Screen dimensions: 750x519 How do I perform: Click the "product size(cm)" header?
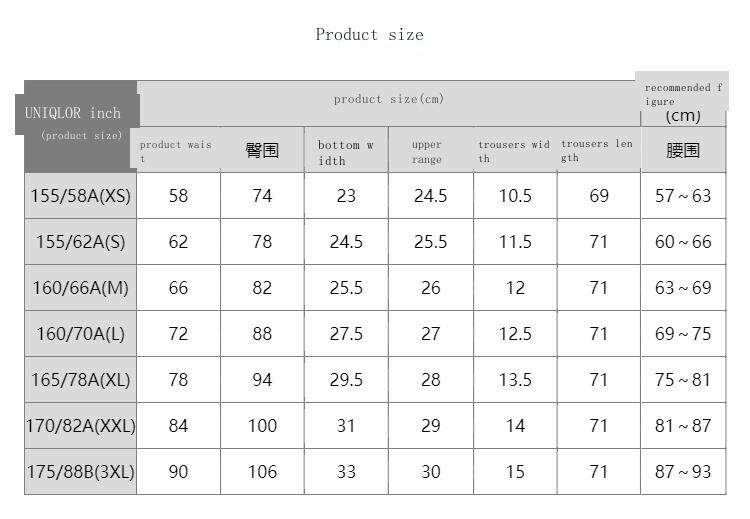[388, 99]
